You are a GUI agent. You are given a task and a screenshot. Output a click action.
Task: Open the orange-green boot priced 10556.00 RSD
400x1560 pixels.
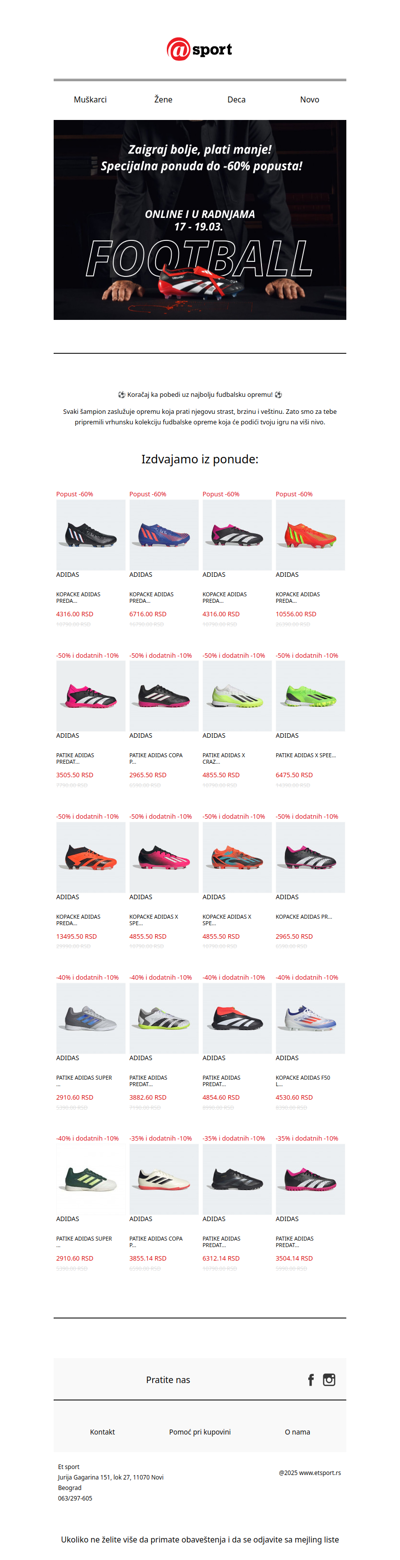[x=310, y=535]
